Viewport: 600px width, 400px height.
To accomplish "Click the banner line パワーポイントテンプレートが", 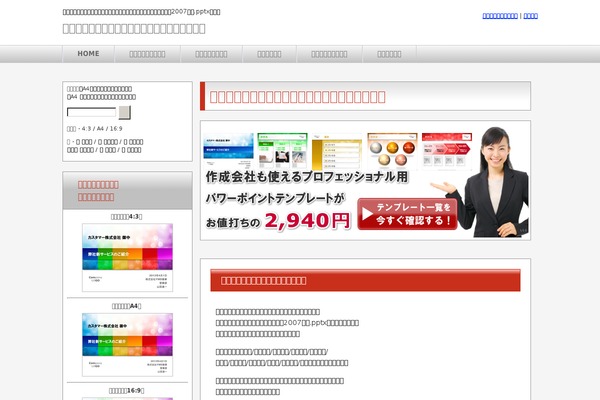I will (275, 198).
